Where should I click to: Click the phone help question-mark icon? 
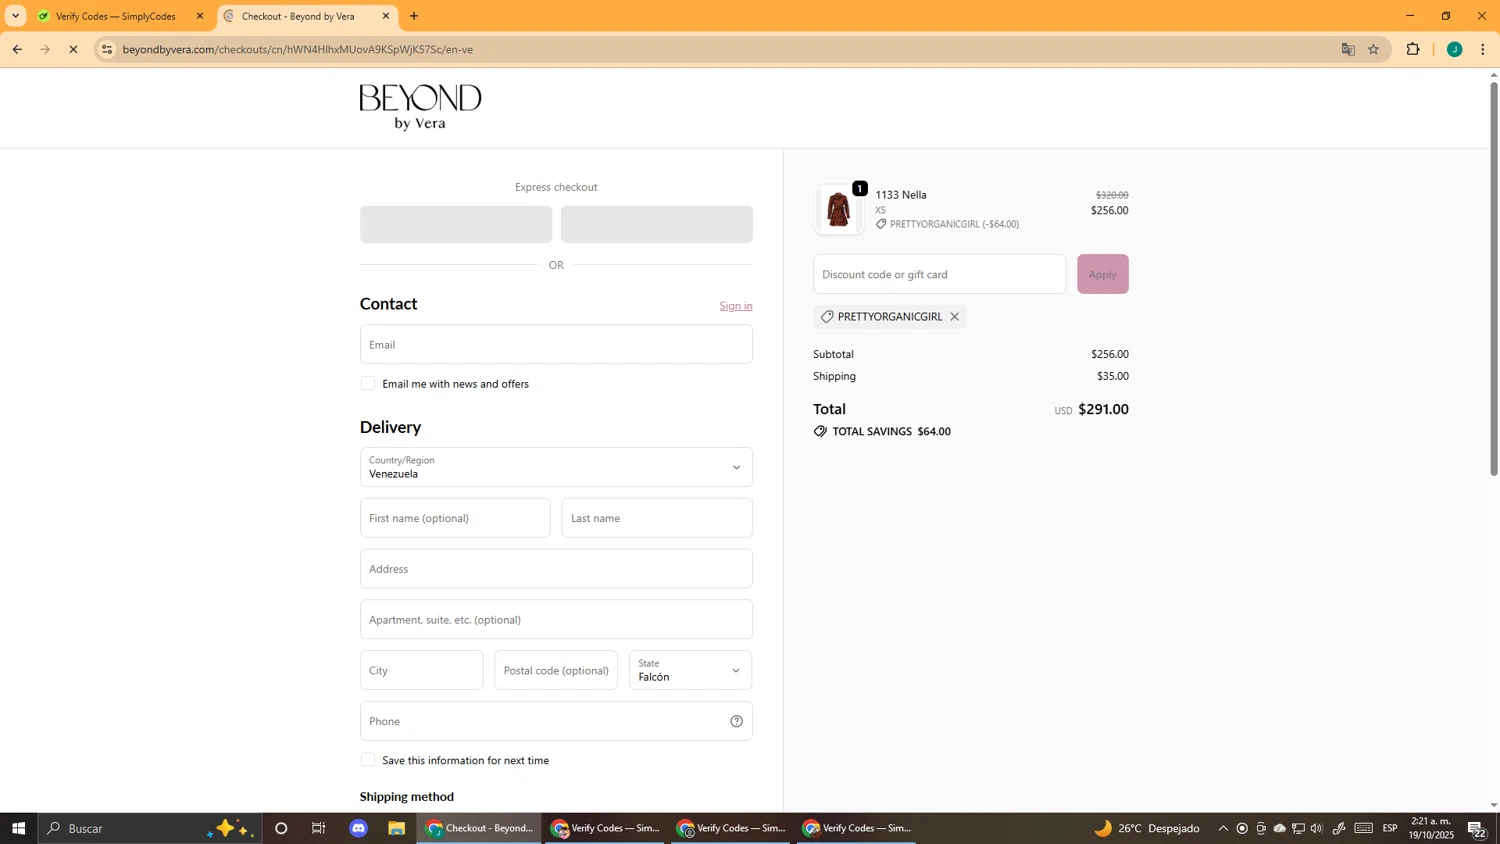click(x=737, y=721)
